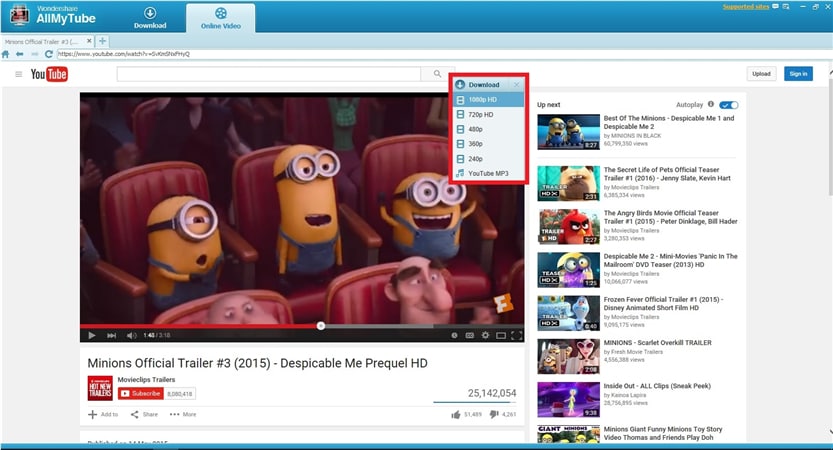This screenshot has height=450, width=833.
Task: Open the Movieclips Trailers channel name link
Action: coord(146,379)
